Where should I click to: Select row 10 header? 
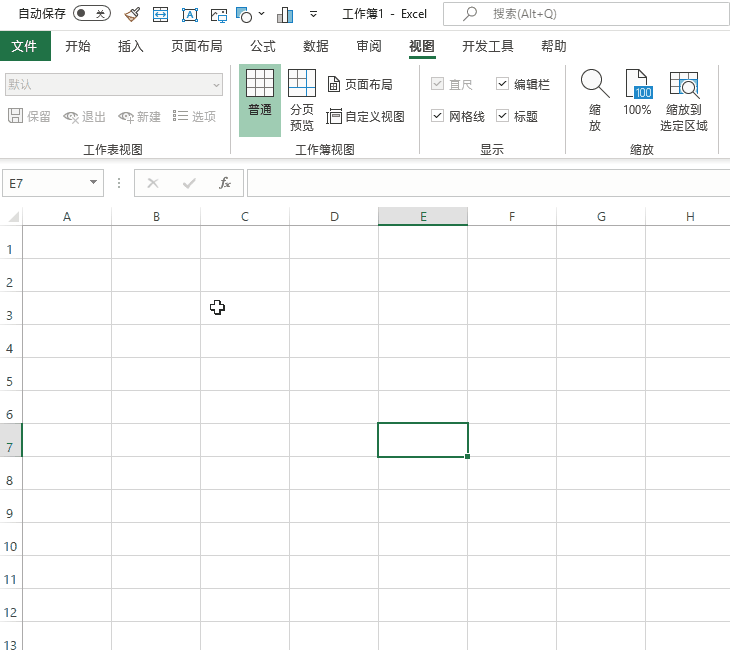(x=11, y=539)
